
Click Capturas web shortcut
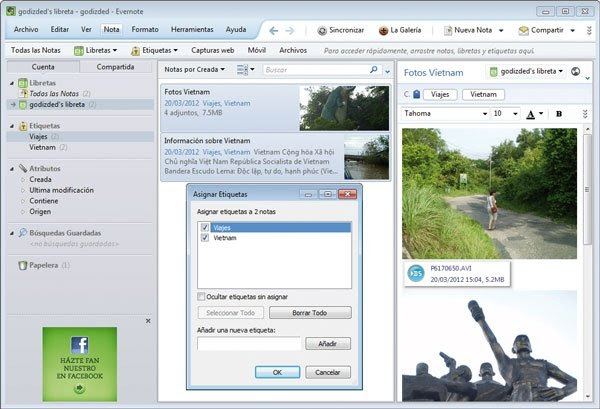click(x=213, y=51)
